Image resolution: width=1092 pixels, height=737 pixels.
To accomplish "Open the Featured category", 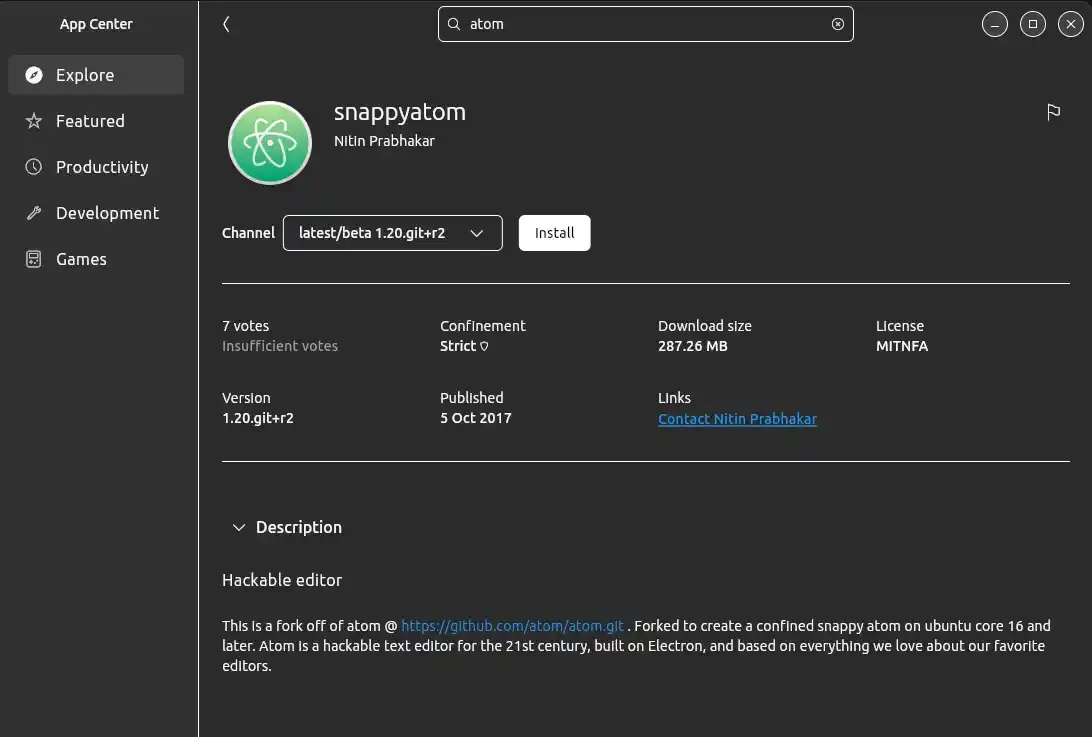I will tap(96, 121).
